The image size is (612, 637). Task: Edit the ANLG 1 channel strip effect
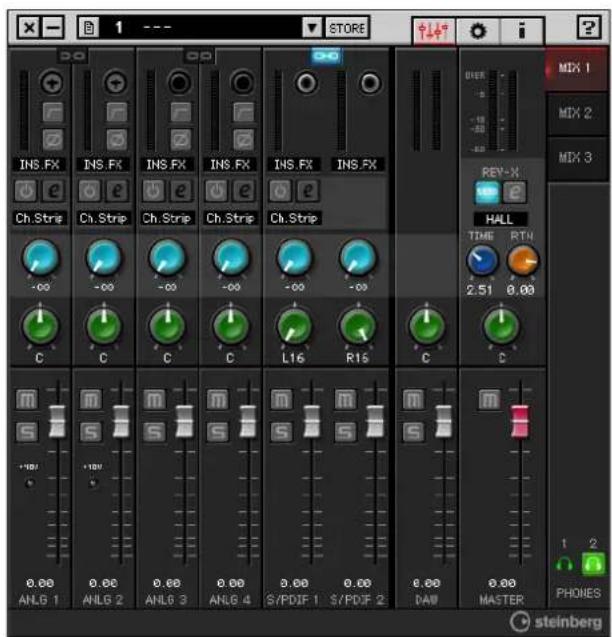point(54,191)
